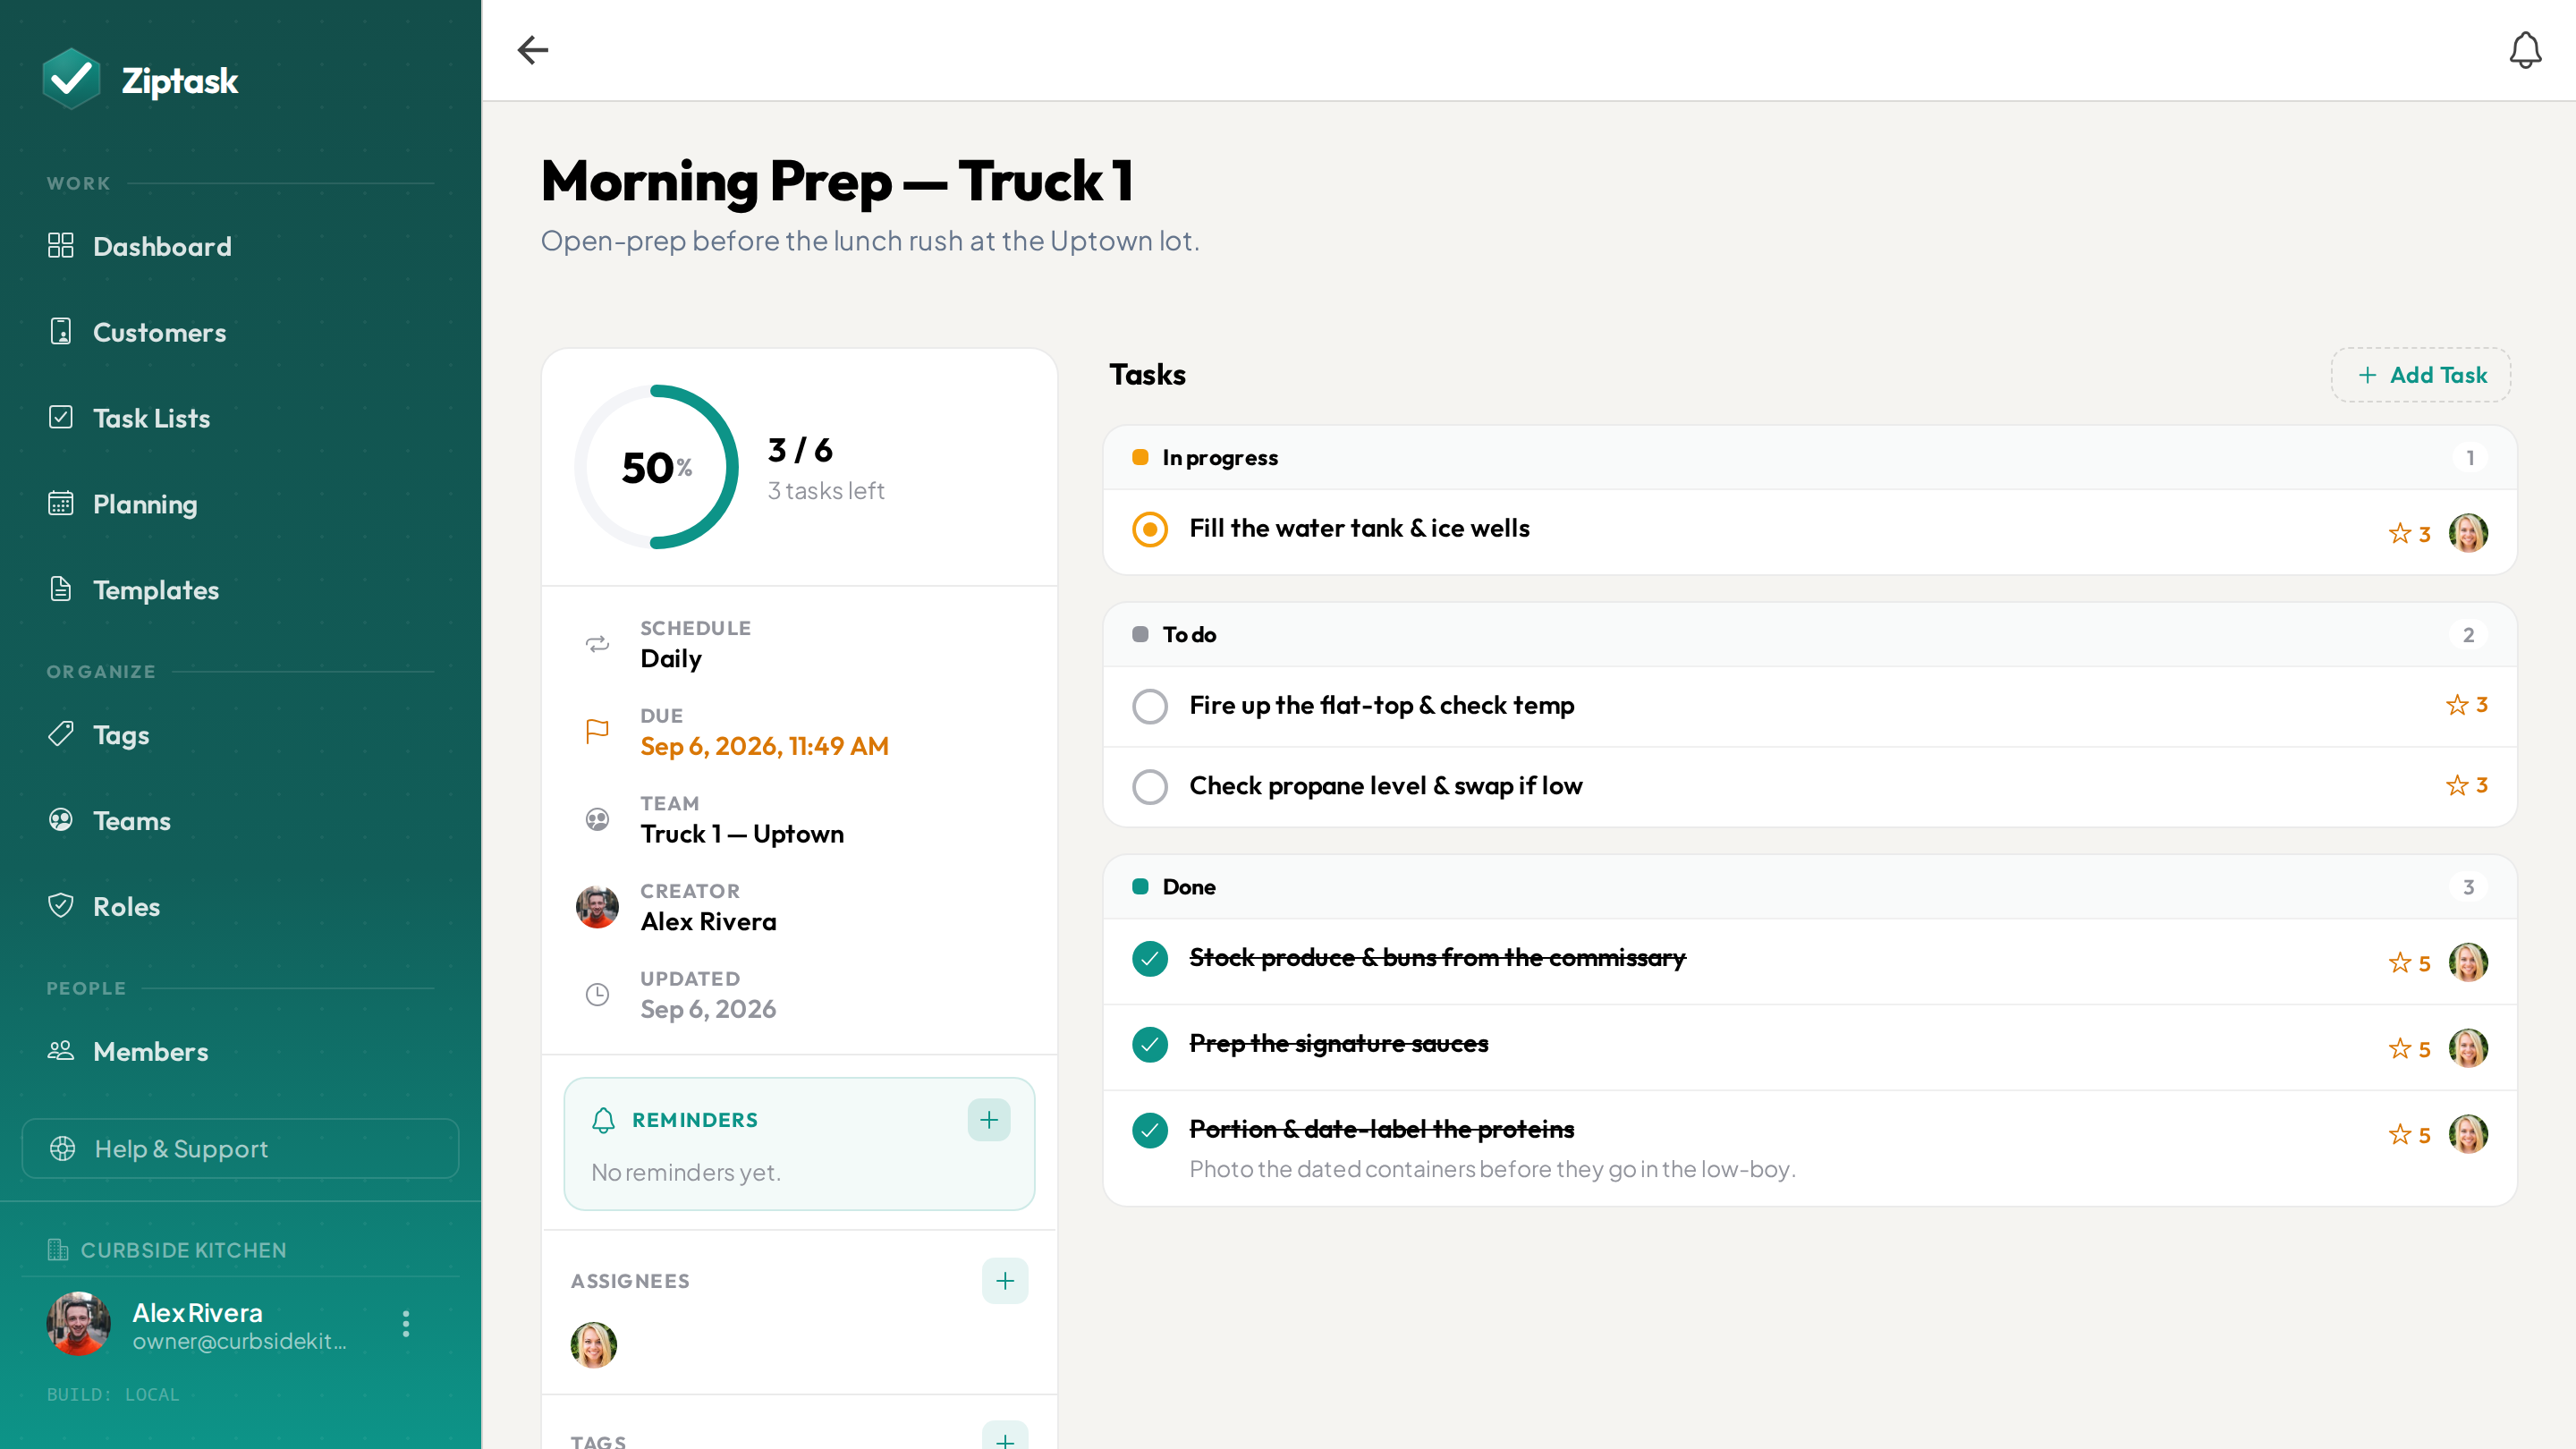The height and width of the screenshot is (1449, 2576).
Task: Open the user options kebab menu
Action: click(x=405, y=1323)
